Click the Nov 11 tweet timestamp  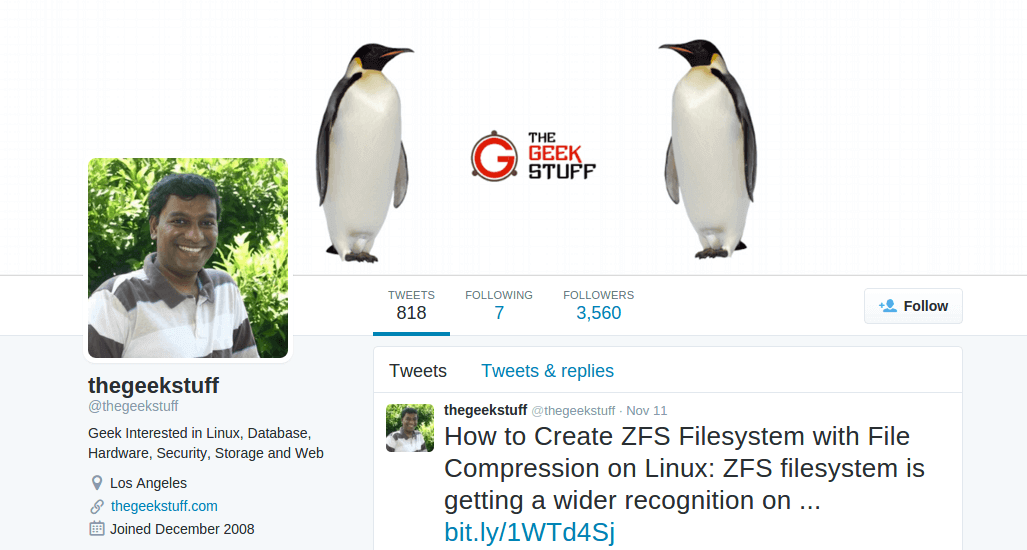(646, 411)
